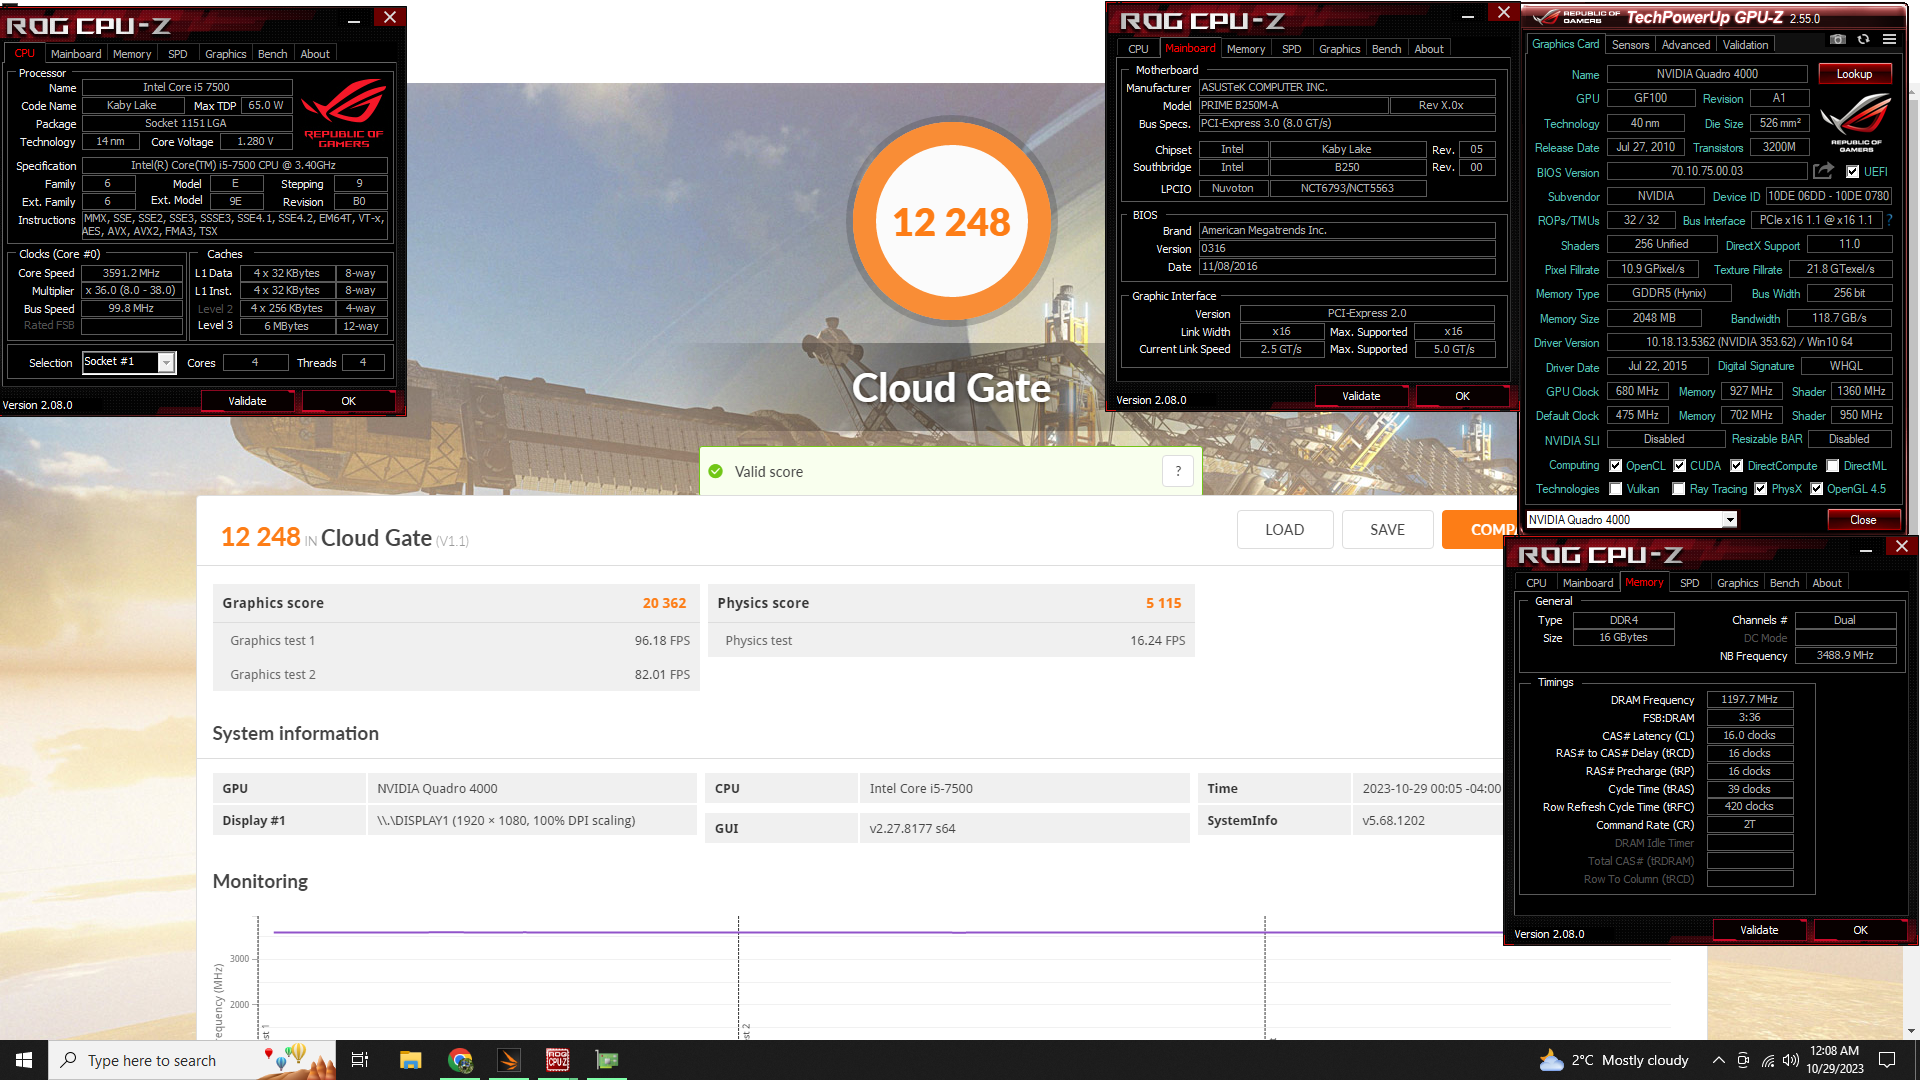Image resolution: width=1920 pixels, height=1080 pixels.
Task: Toggle UEFI checkbox in GPU-Z
Action: [1852, 172]
